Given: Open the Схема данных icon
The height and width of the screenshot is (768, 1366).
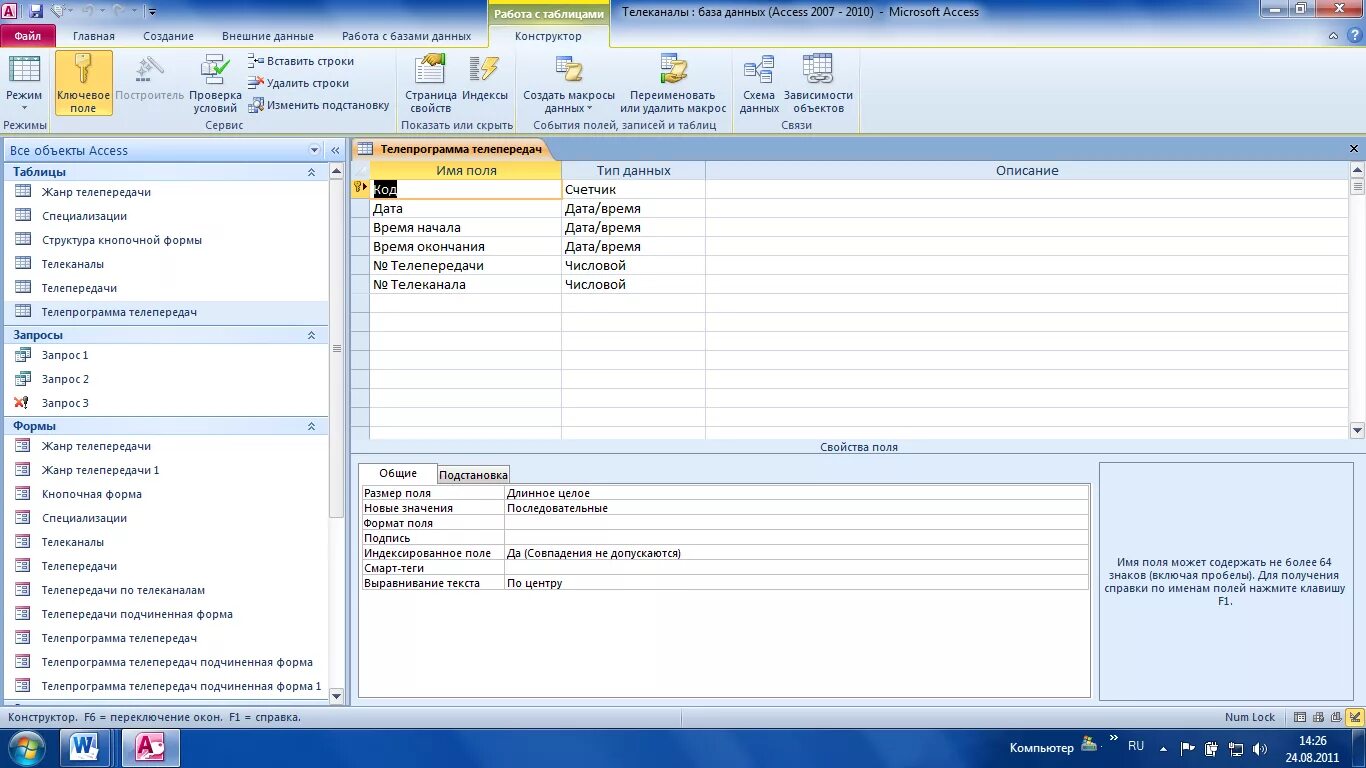Looking at the screenshot, I should [759, 84].
